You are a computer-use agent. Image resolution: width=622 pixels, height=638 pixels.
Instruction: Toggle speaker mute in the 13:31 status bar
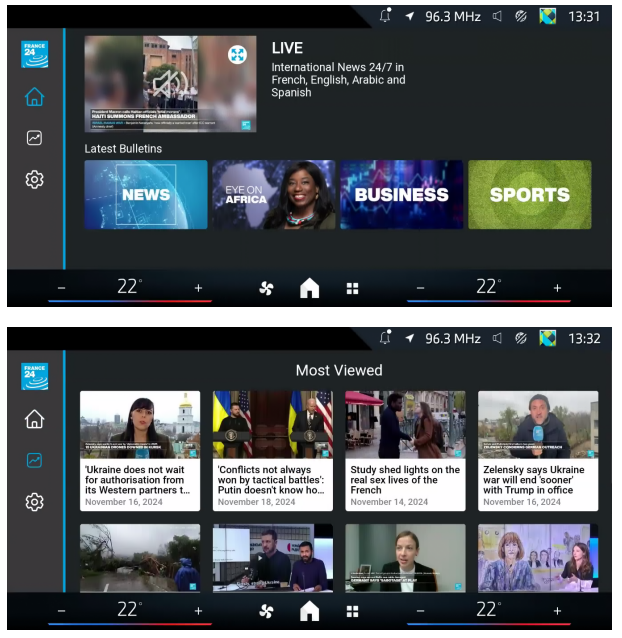click(497, 16)
